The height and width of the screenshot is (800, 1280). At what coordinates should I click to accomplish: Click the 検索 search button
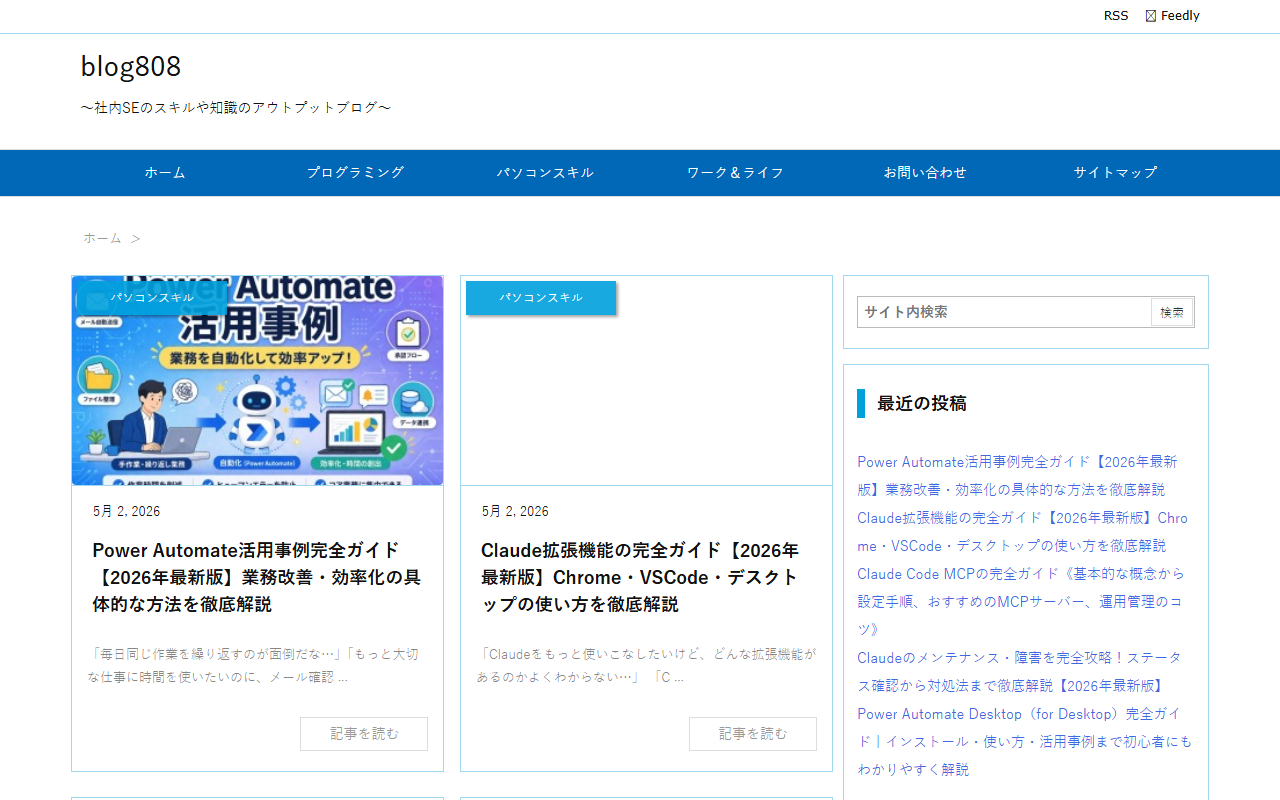point(1172,312)
